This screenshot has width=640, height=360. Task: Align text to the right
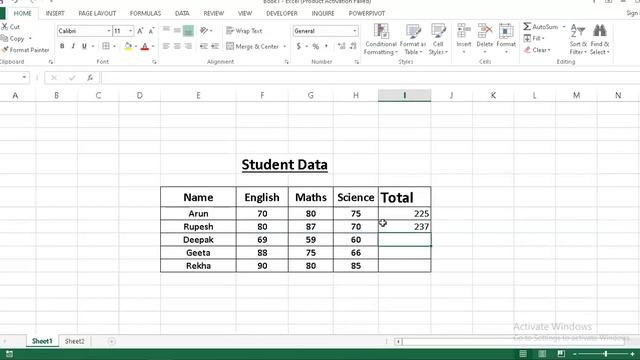(188, 46)
